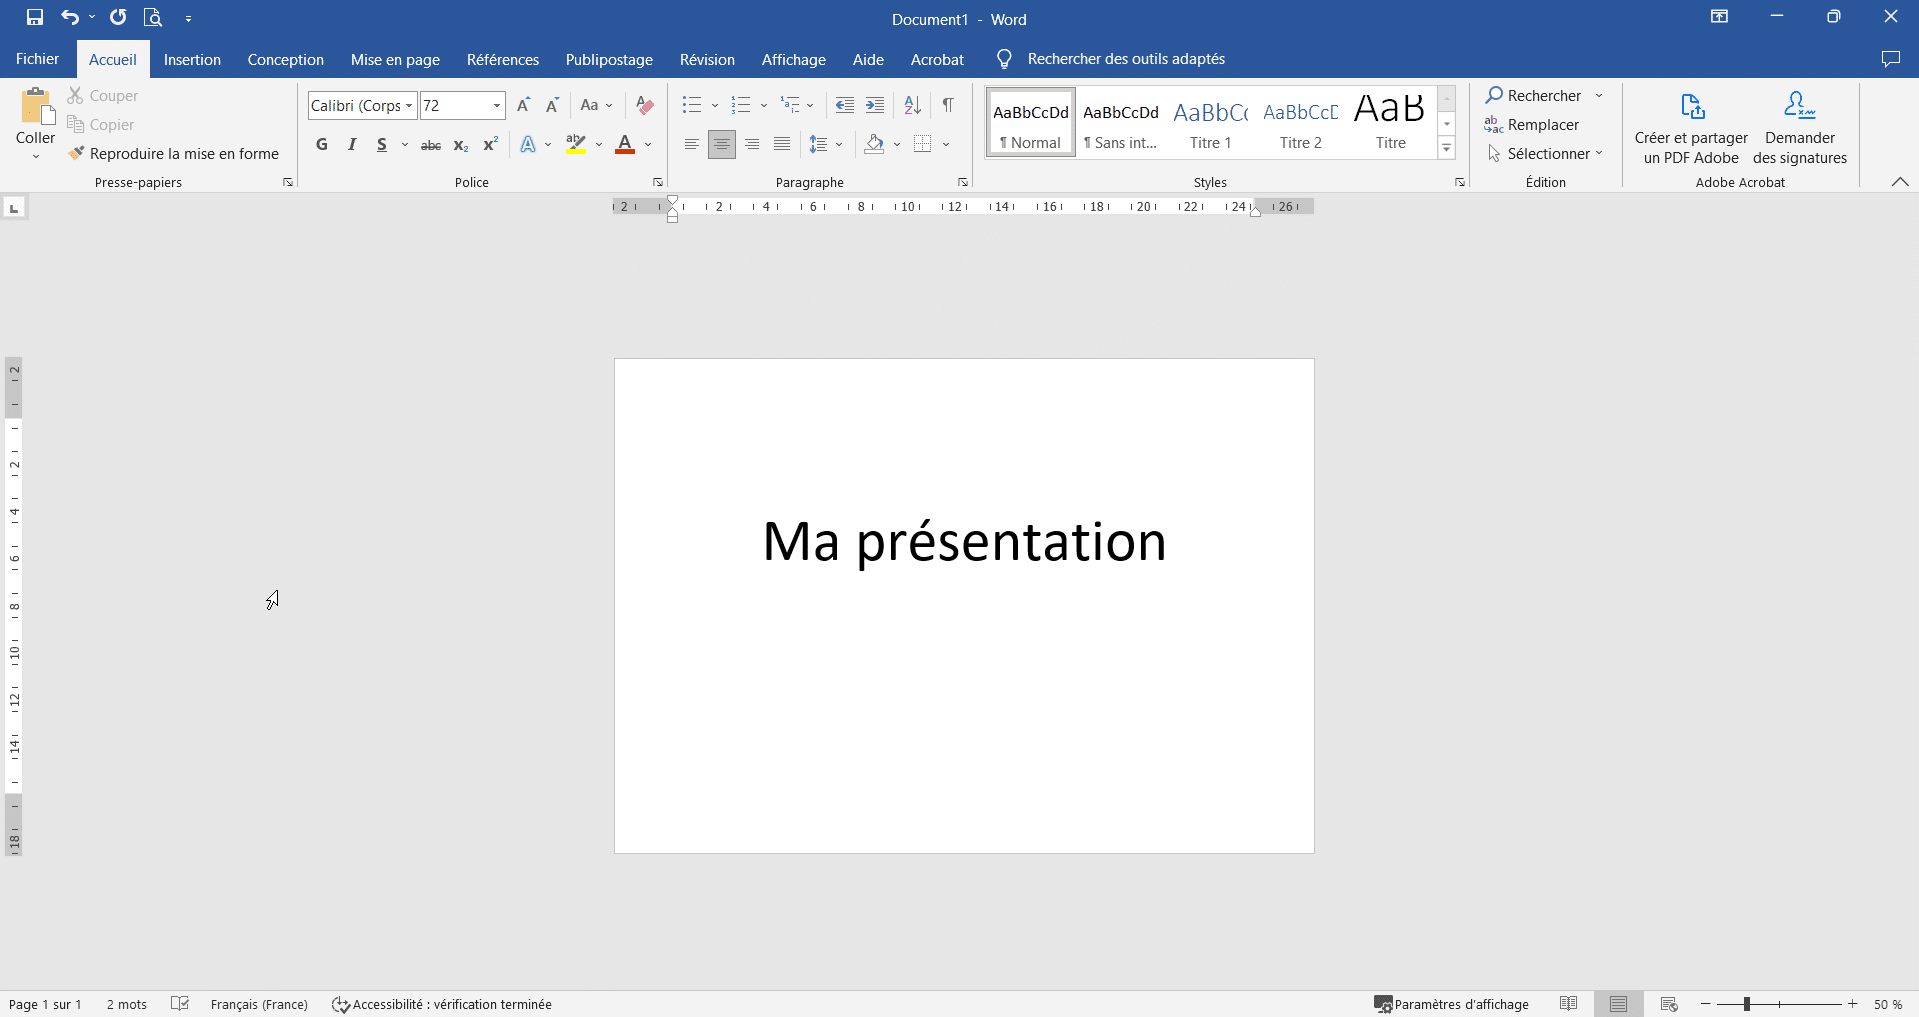Toggle paragraph marks display (¶)
The height and width of the screenshot is (1017, 1919).
click(948, 105)
